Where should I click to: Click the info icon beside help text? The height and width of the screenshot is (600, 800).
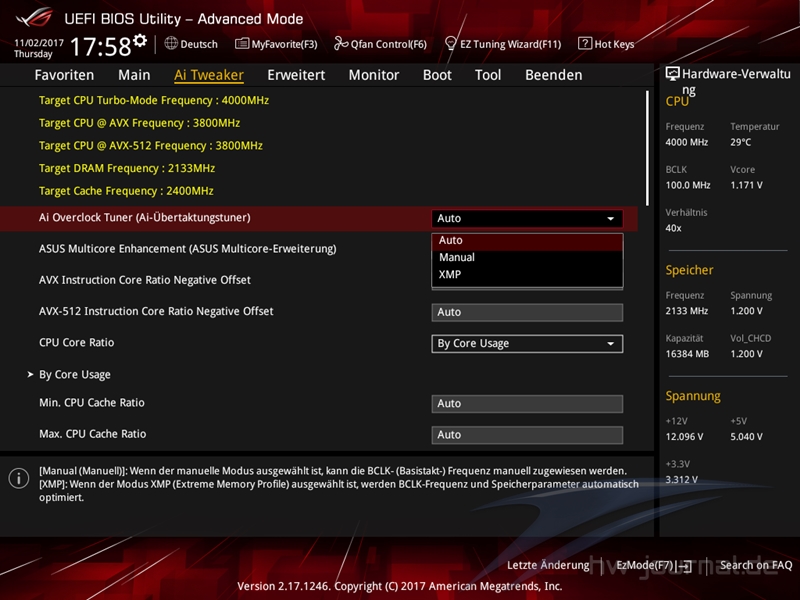pyautogui.click(x=19, y=479)
